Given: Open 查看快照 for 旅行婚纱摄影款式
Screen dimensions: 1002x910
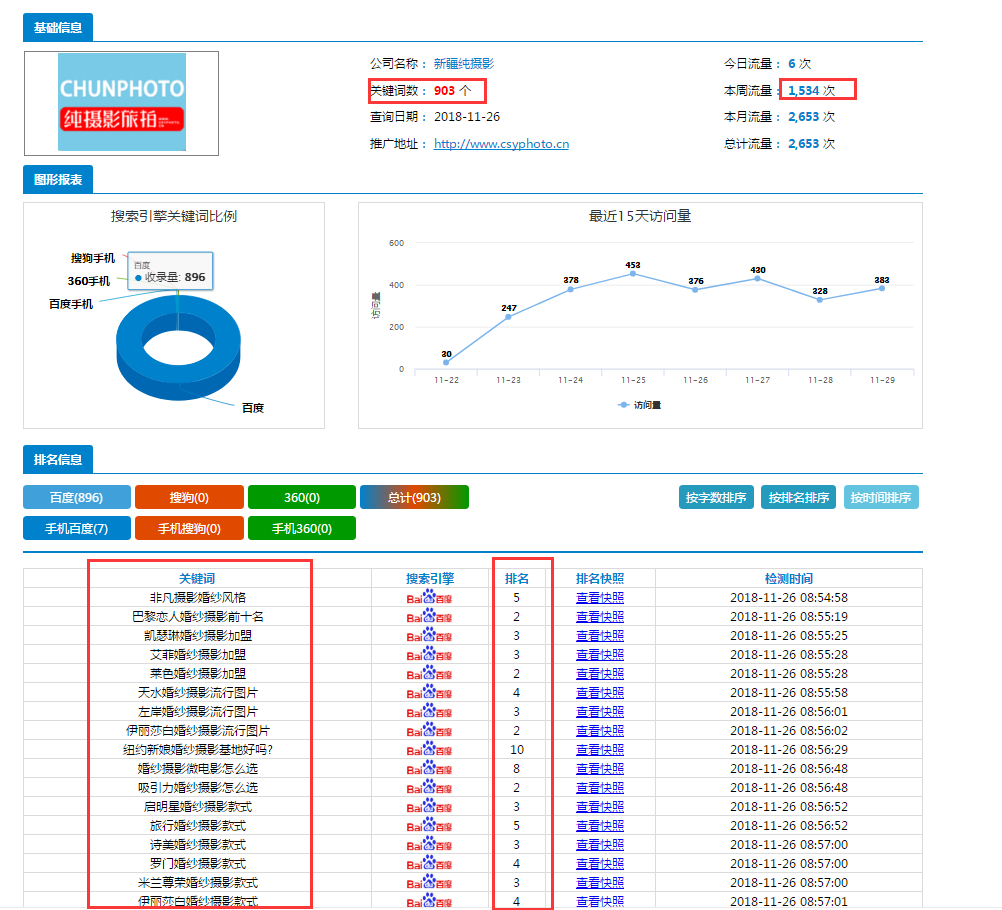Looking at the screenshot, I should pos(600,826).
